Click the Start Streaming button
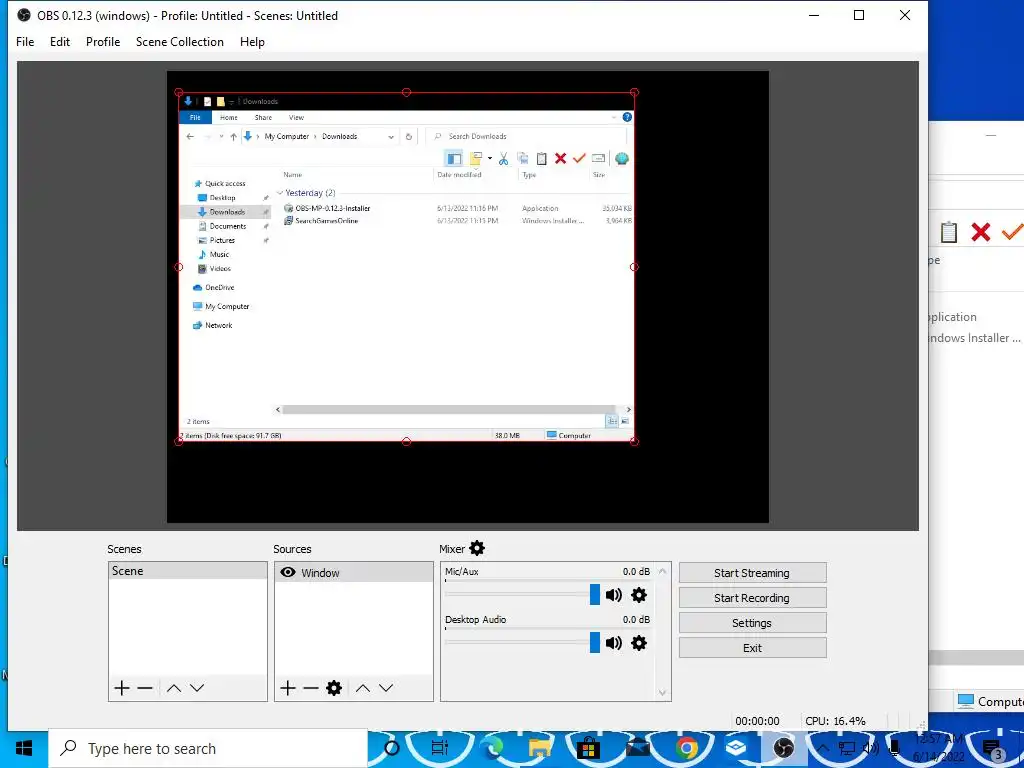Screen dimensions: 1024x768 pos(752,573)
